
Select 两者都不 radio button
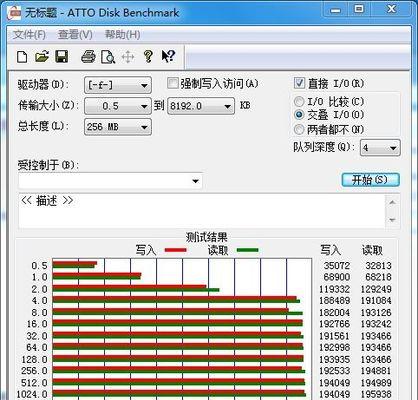tap(299, 129)
